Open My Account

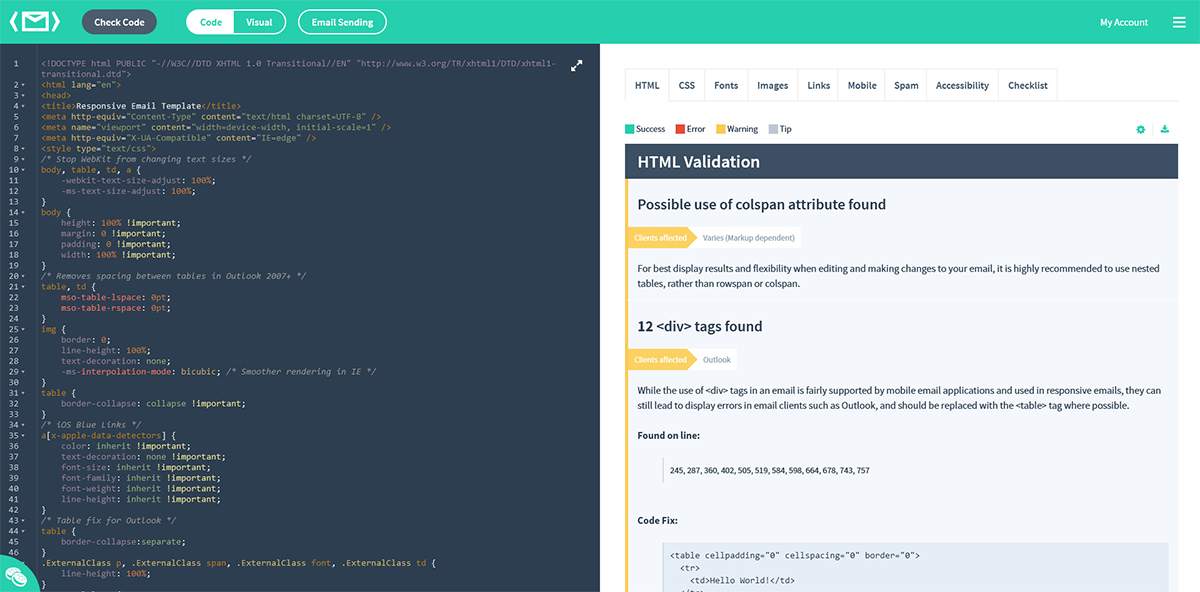(x=1124, y=22)
